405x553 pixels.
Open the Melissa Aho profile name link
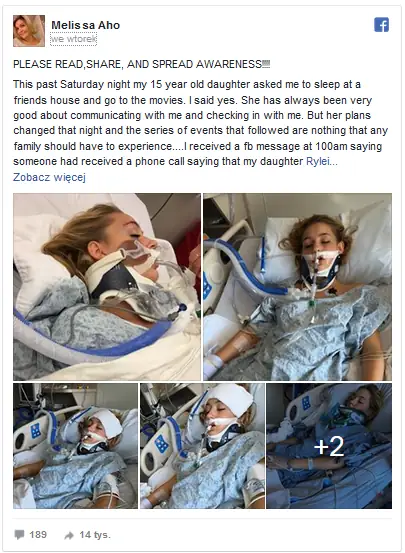[x=85, y=25]
